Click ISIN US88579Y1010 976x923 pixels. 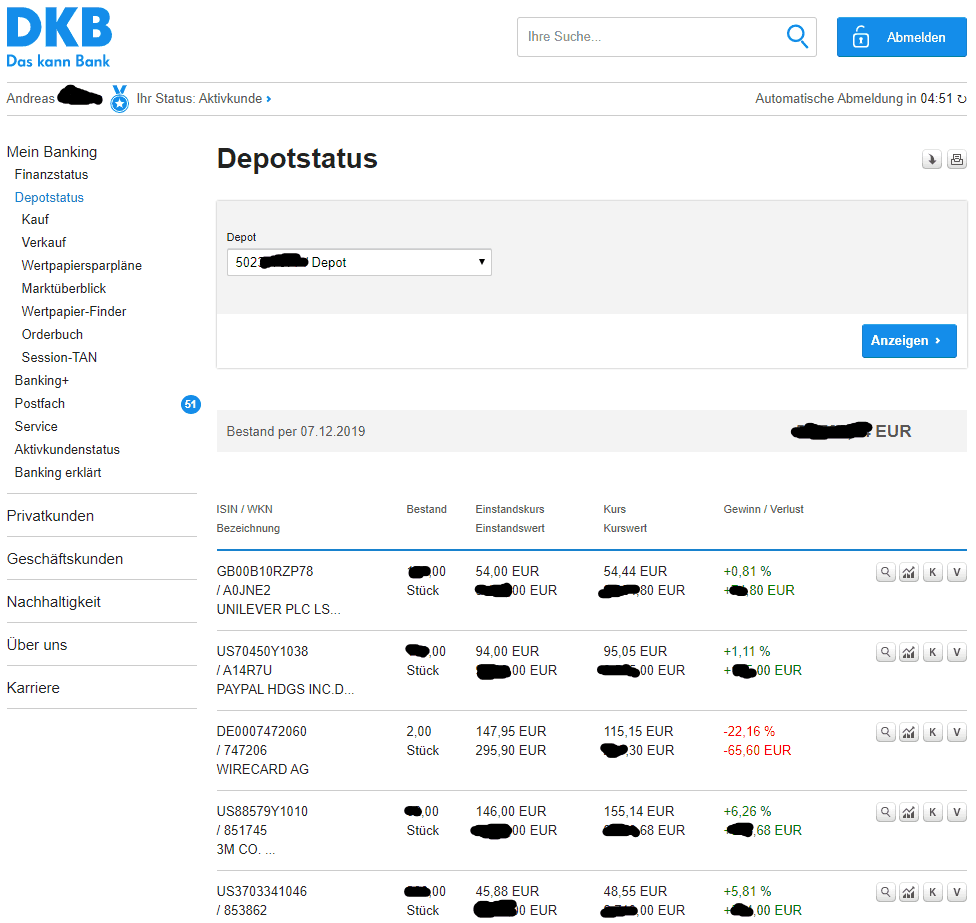pyautogui.click(x=262, y=812)
